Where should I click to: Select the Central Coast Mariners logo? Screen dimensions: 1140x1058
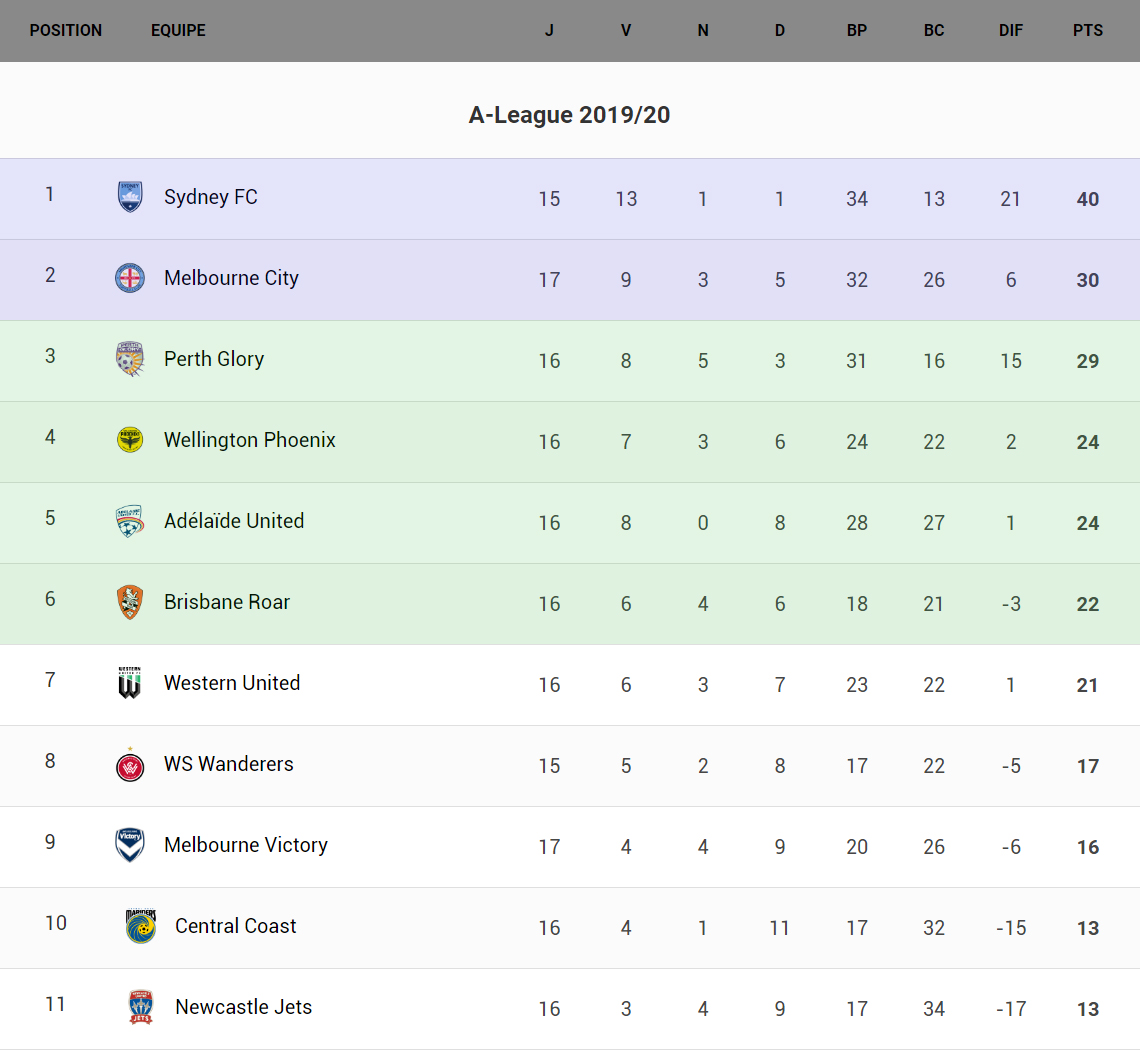coord(141,926)
